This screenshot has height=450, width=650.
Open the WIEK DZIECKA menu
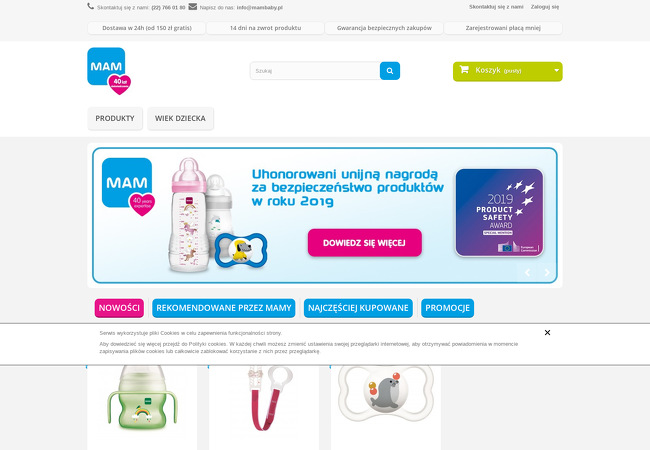[180, 119]
